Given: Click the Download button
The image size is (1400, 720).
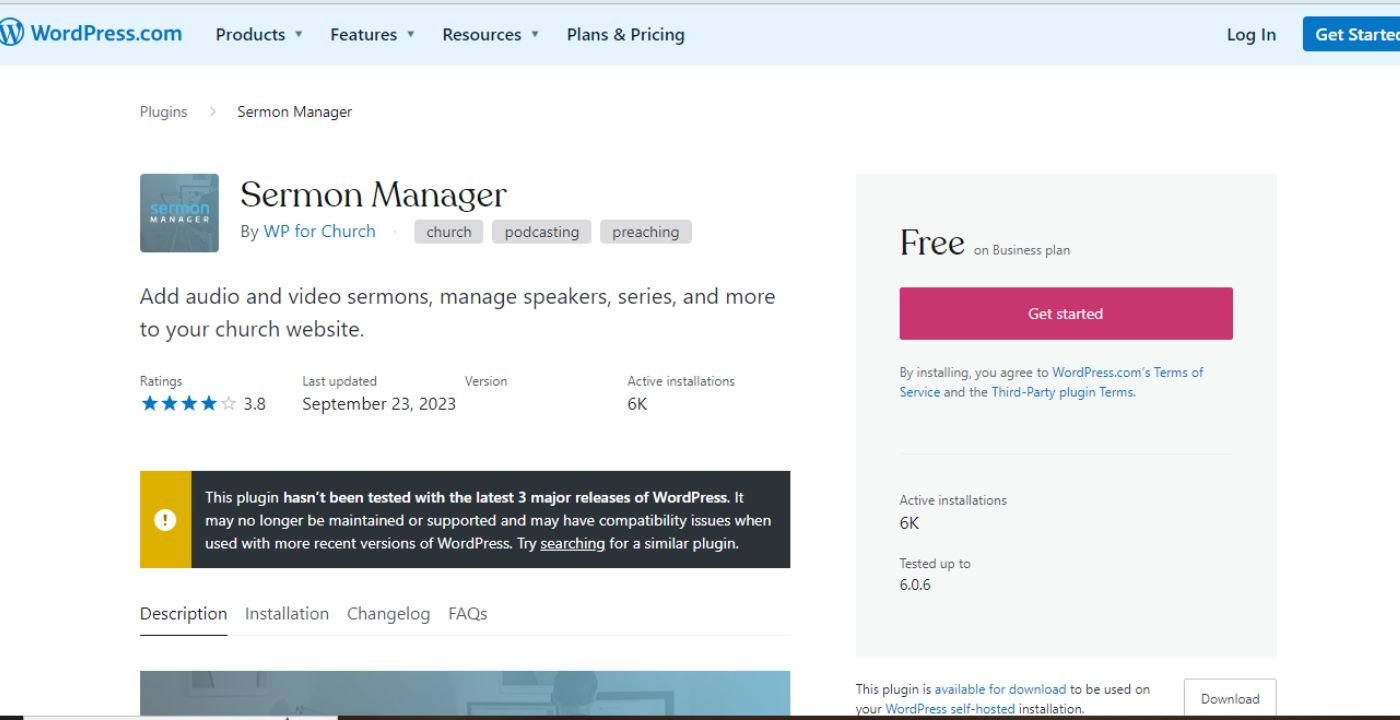Looking at the screenshot, I should coord(1230,699).
